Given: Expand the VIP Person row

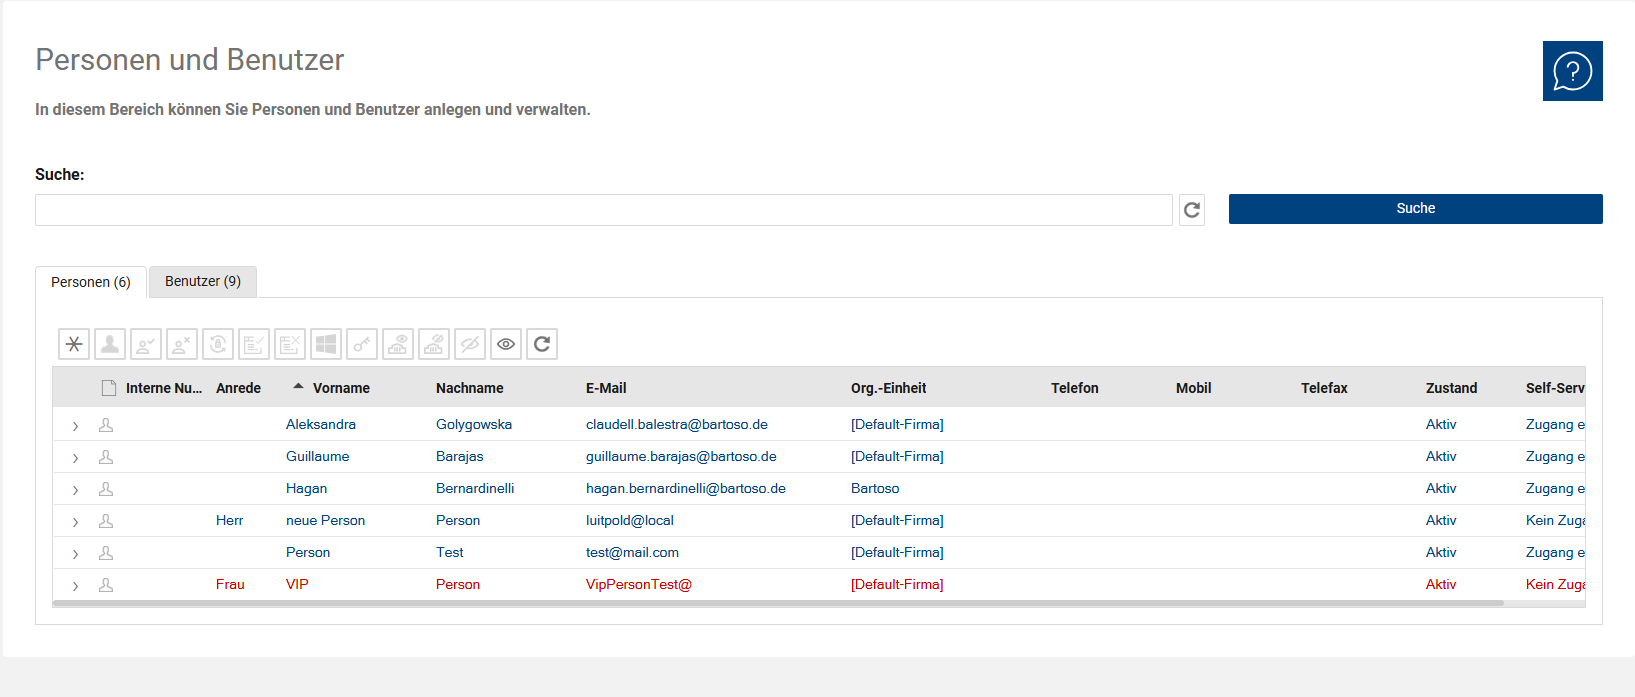Looking at the screenshot, I should pos(75,586).
